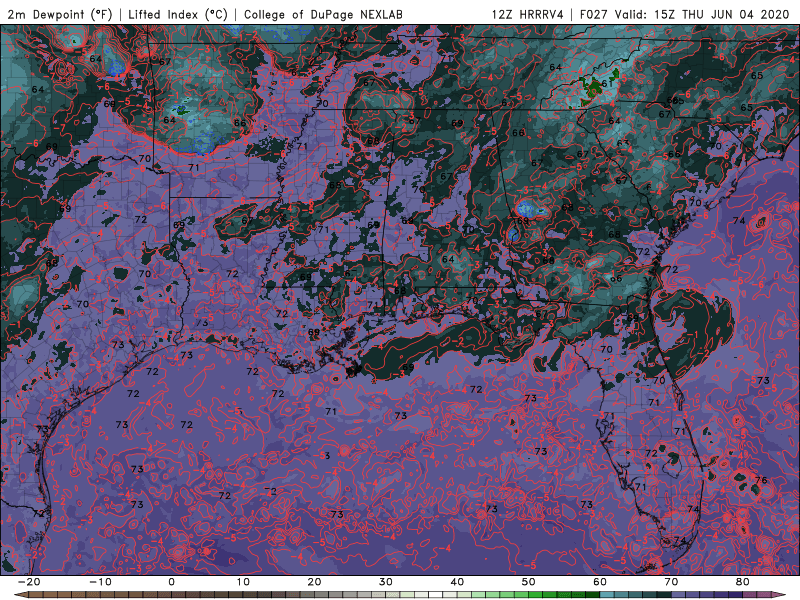The image size is (800, 600).
Task: Click the left arrow end of the color scale
Action: [x=20, y=595]
